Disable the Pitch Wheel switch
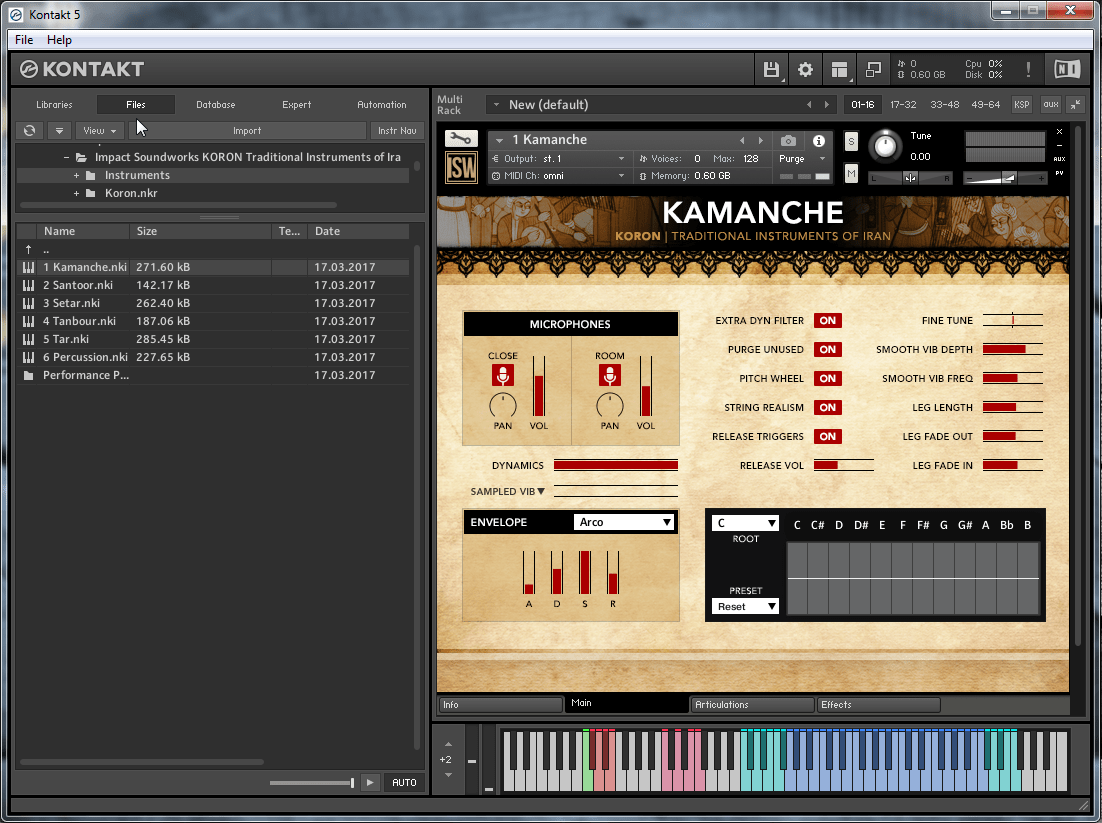Screen dimensions: 1102x823 point(827,378)
